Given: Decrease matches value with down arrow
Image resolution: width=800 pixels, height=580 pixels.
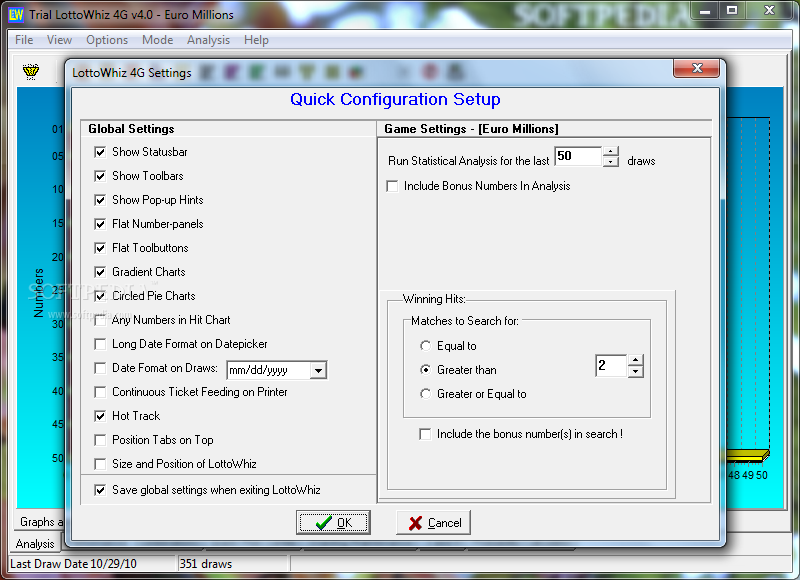Looking at the screenshot, I should 635,371.
